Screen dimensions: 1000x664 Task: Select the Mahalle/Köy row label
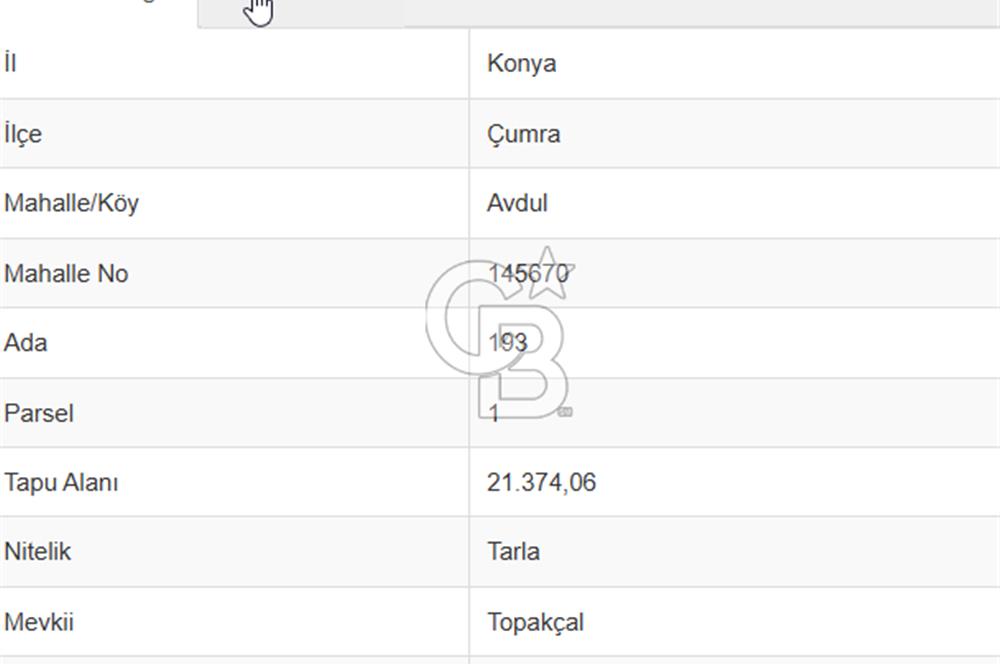(x=71, y=204)
